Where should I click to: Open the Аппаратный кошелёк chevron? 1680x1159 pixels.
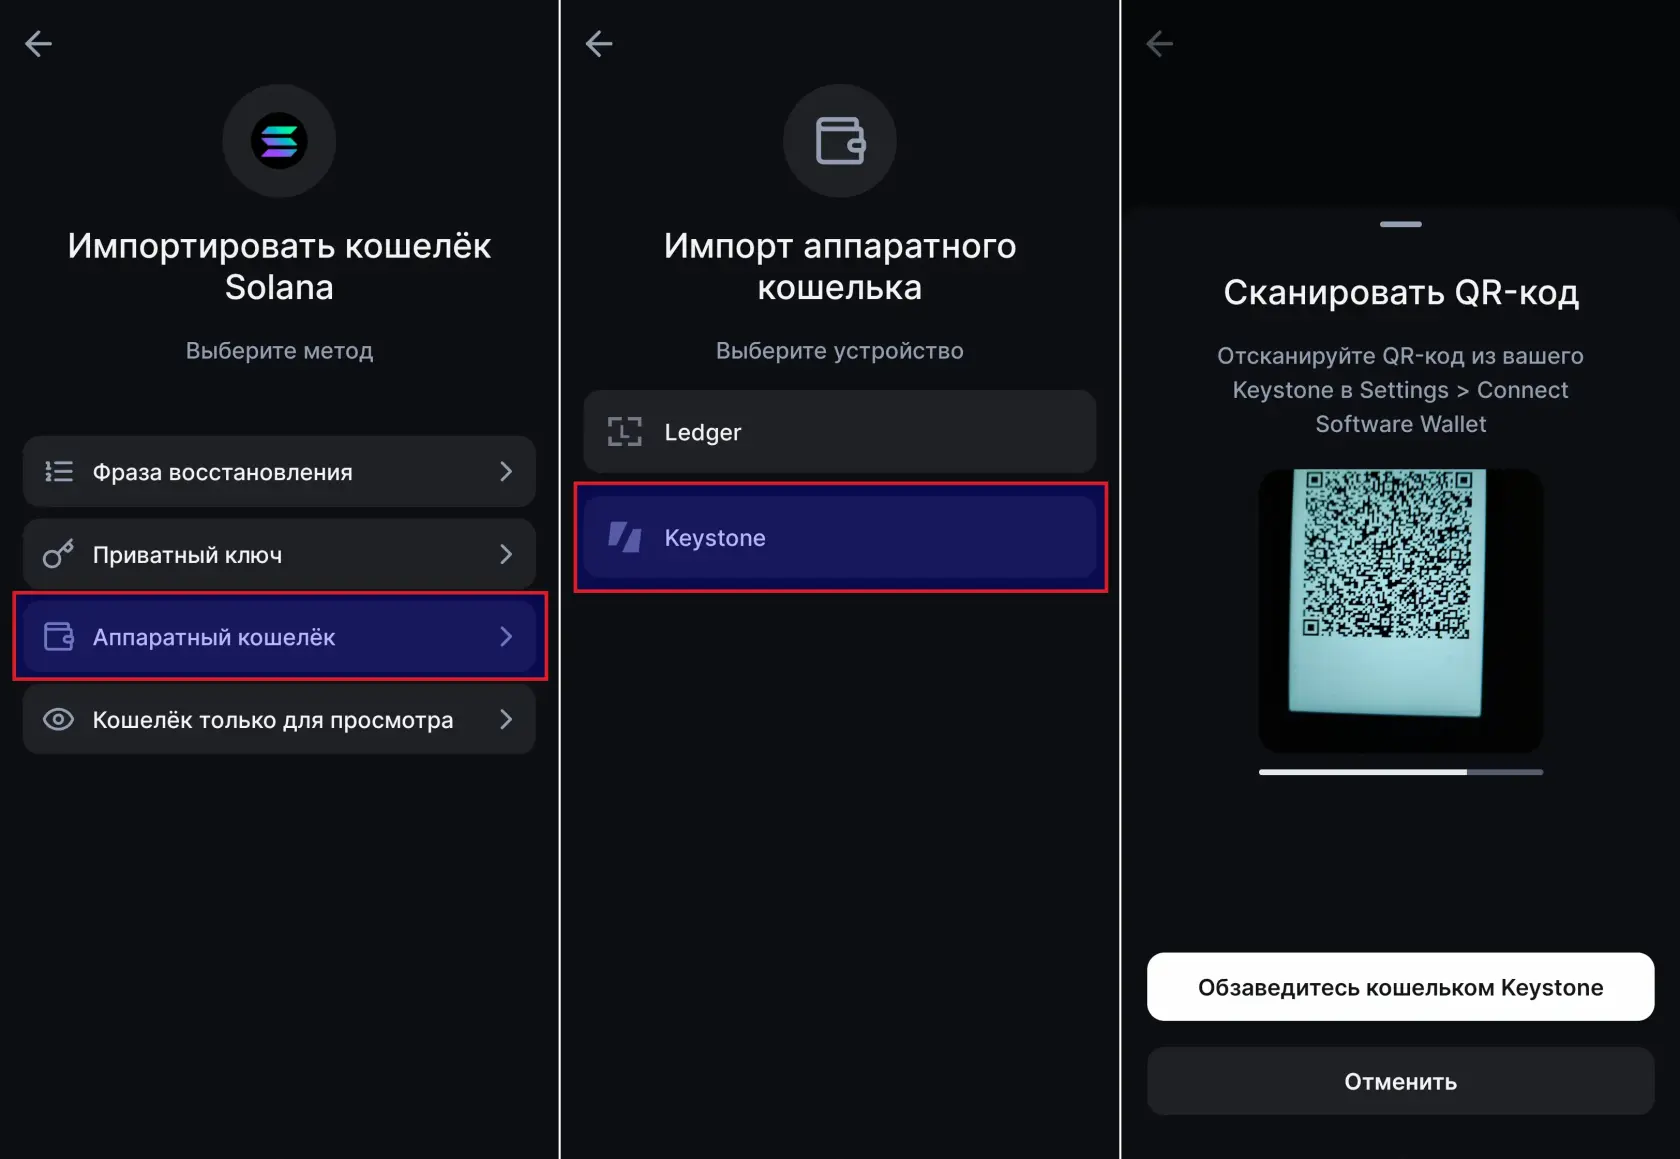pos(506,637)
